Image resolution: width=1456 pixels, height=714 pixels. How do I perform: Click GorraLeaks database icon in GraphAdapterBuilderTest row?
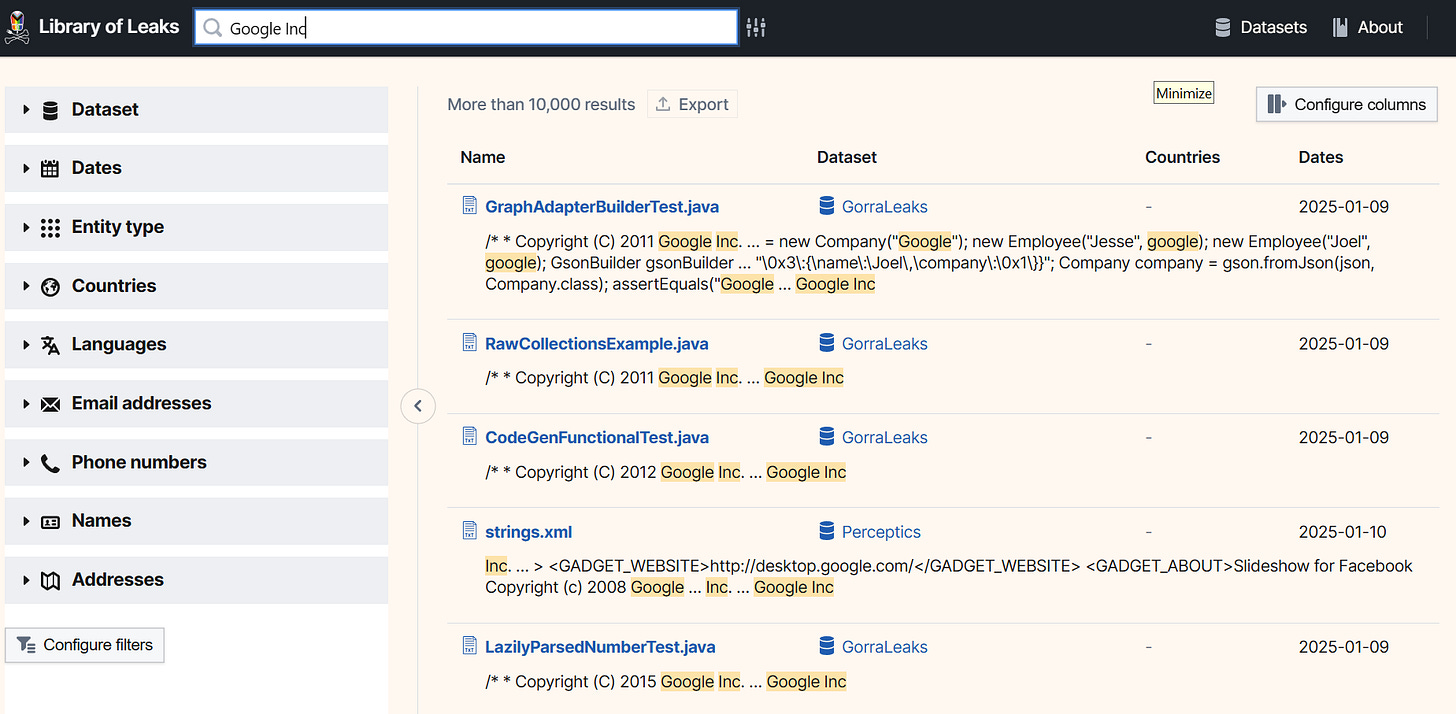[x=826, y=205]
